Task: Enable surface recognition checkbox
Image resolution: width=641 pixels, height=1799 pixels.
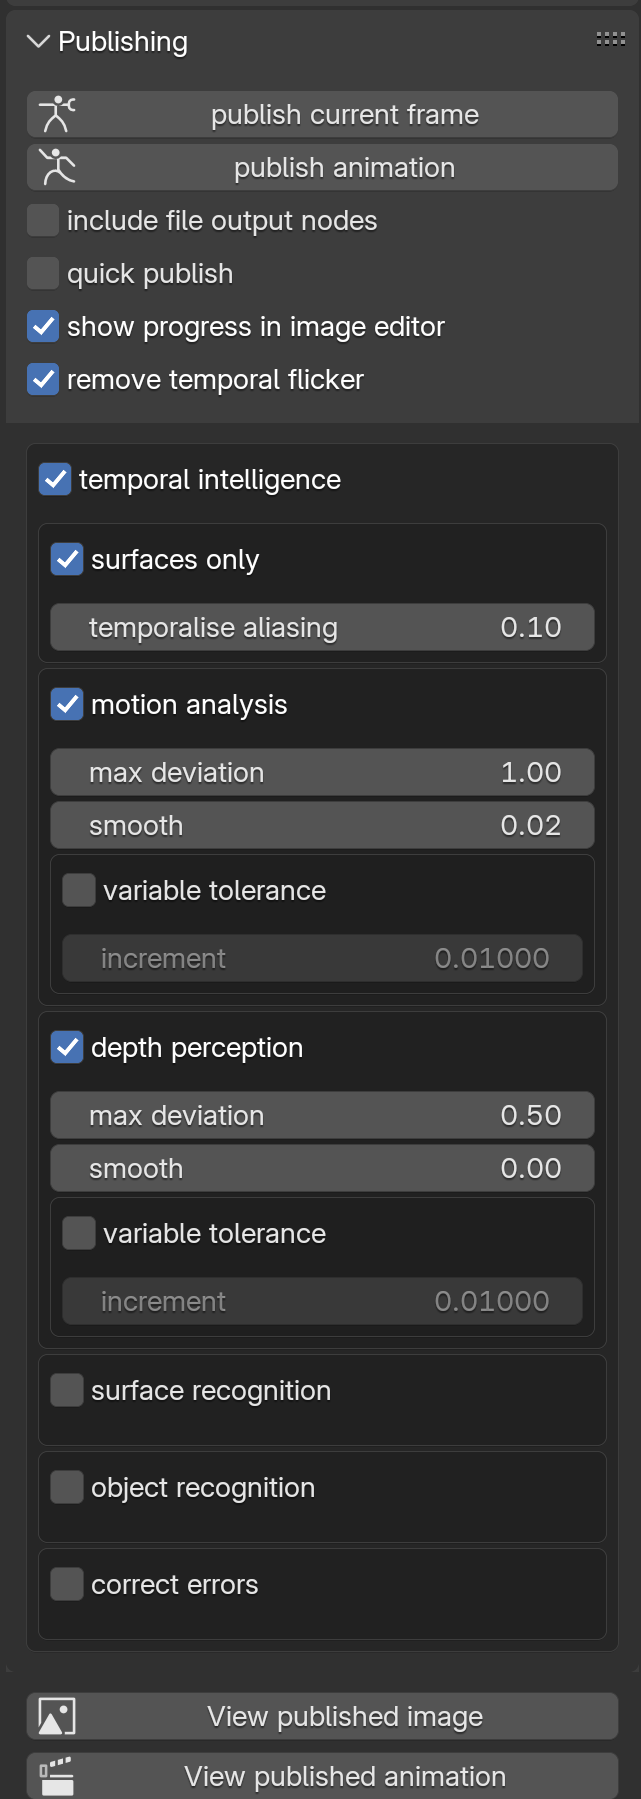Action: [x=67, y=1390]
